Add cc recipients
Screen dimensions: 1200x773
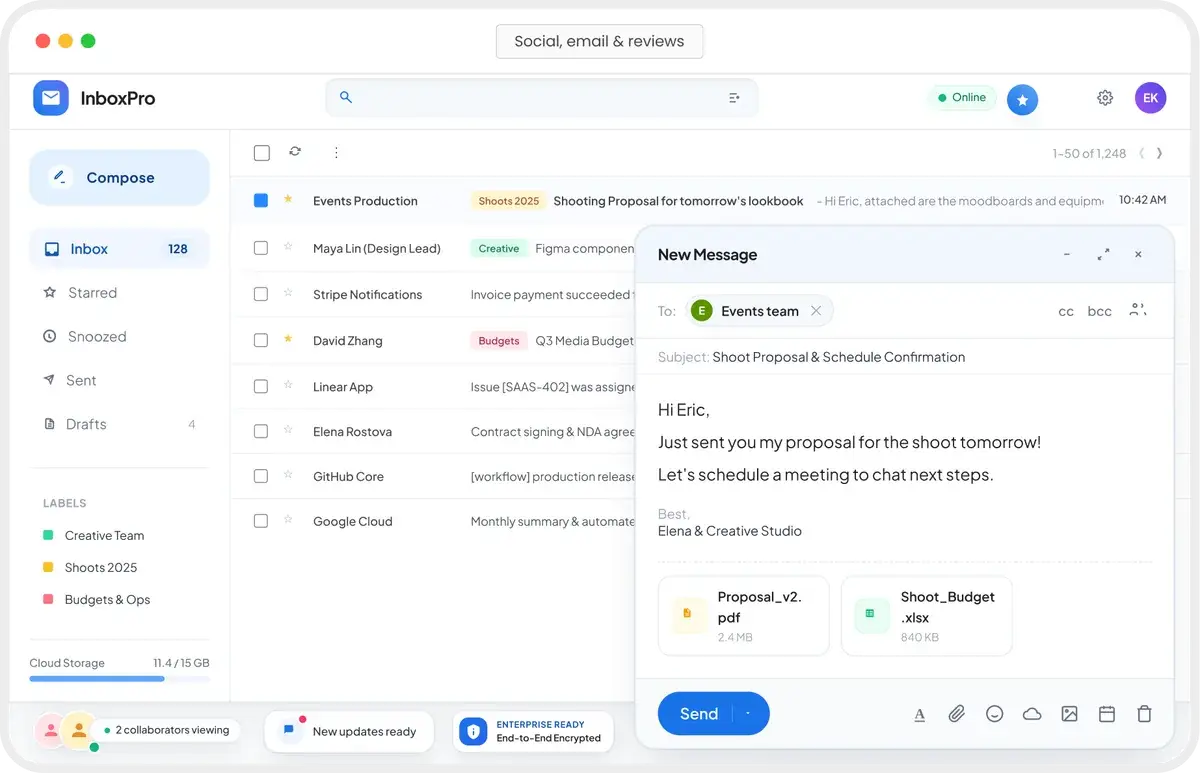(x=1066, y=311)
